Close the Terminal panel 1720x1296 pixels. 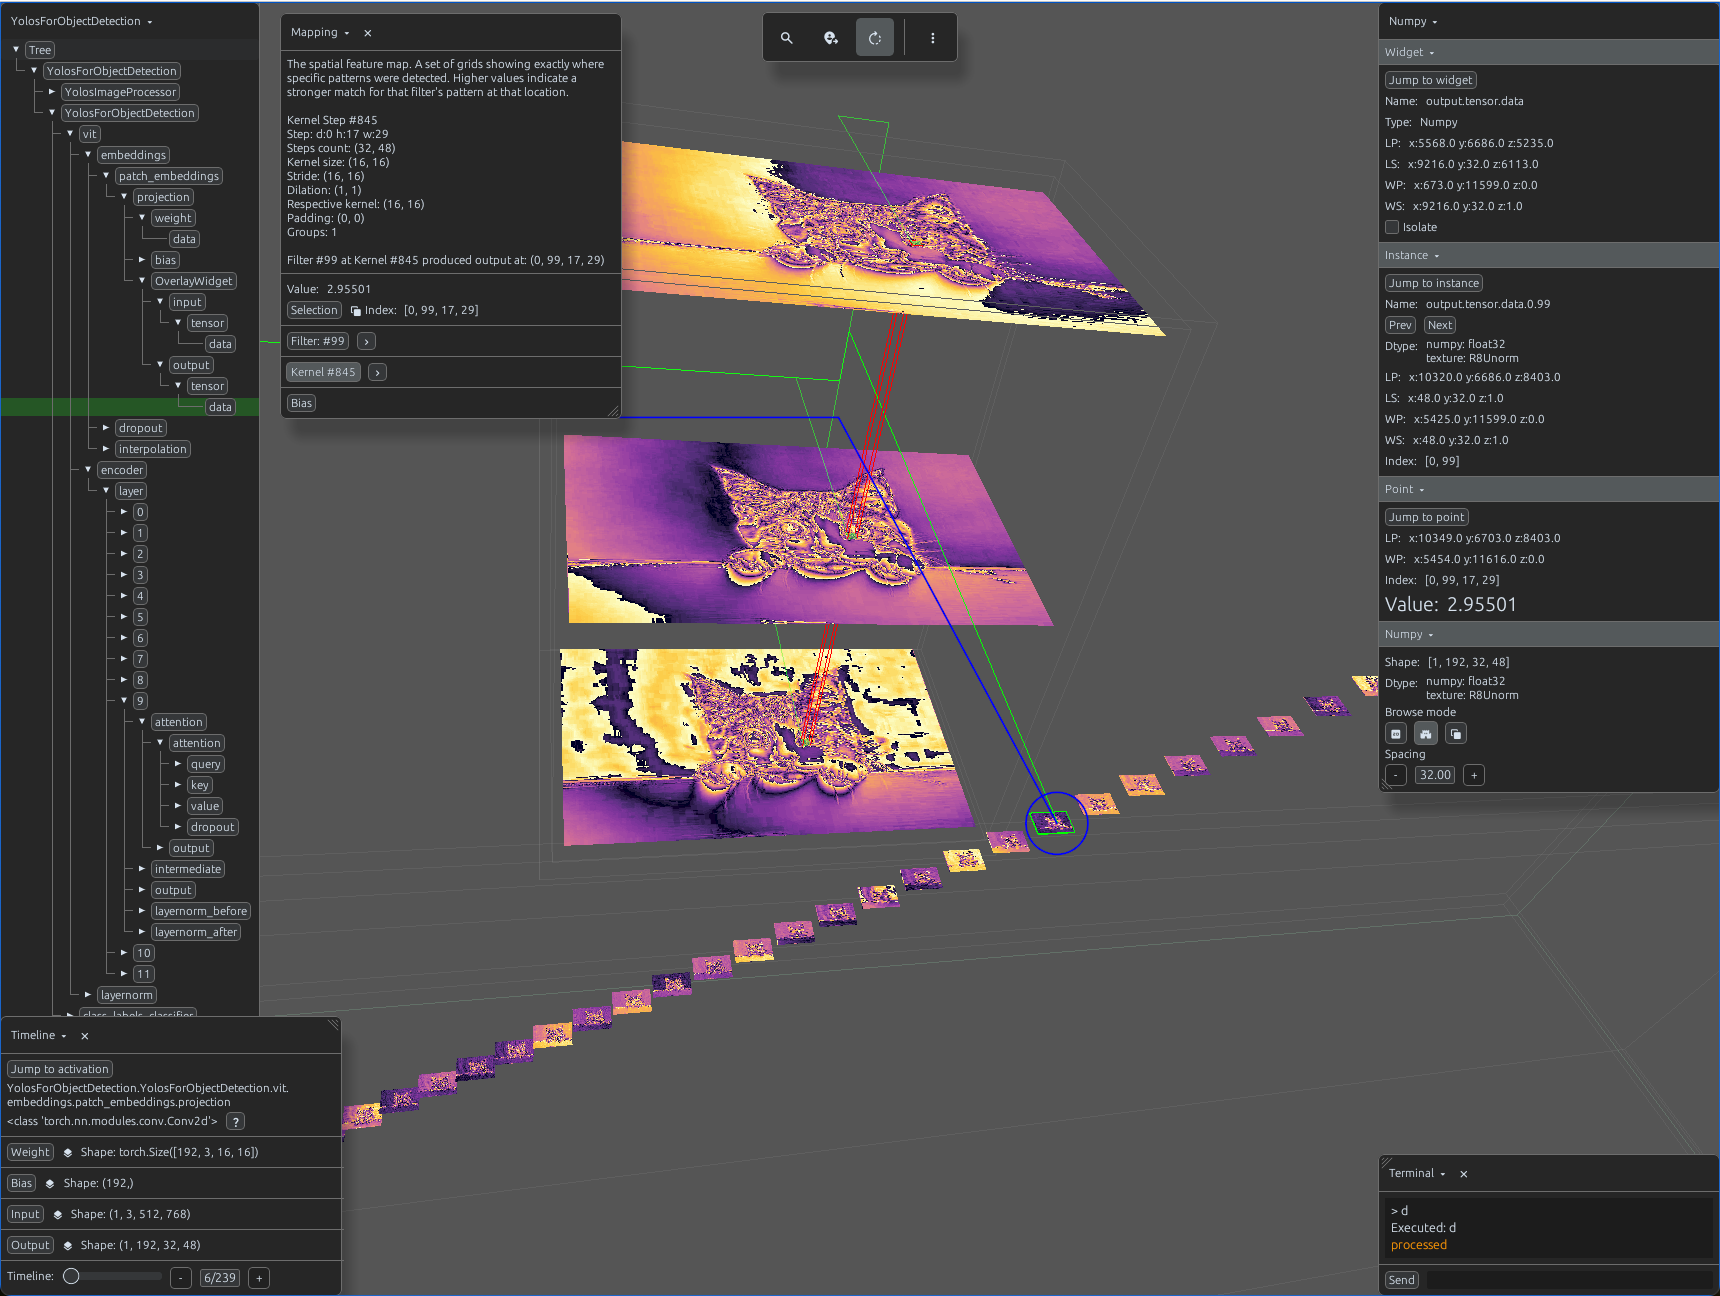[x=1464, y=1174]
